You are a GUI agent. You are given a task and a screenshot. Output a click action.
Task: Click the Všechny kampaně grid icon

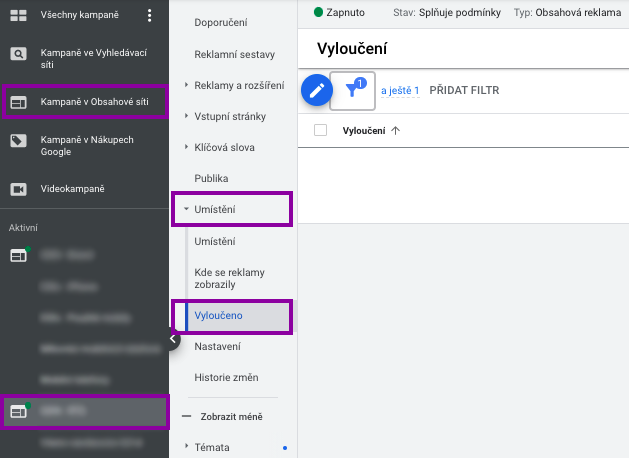[x=18, y=15]
